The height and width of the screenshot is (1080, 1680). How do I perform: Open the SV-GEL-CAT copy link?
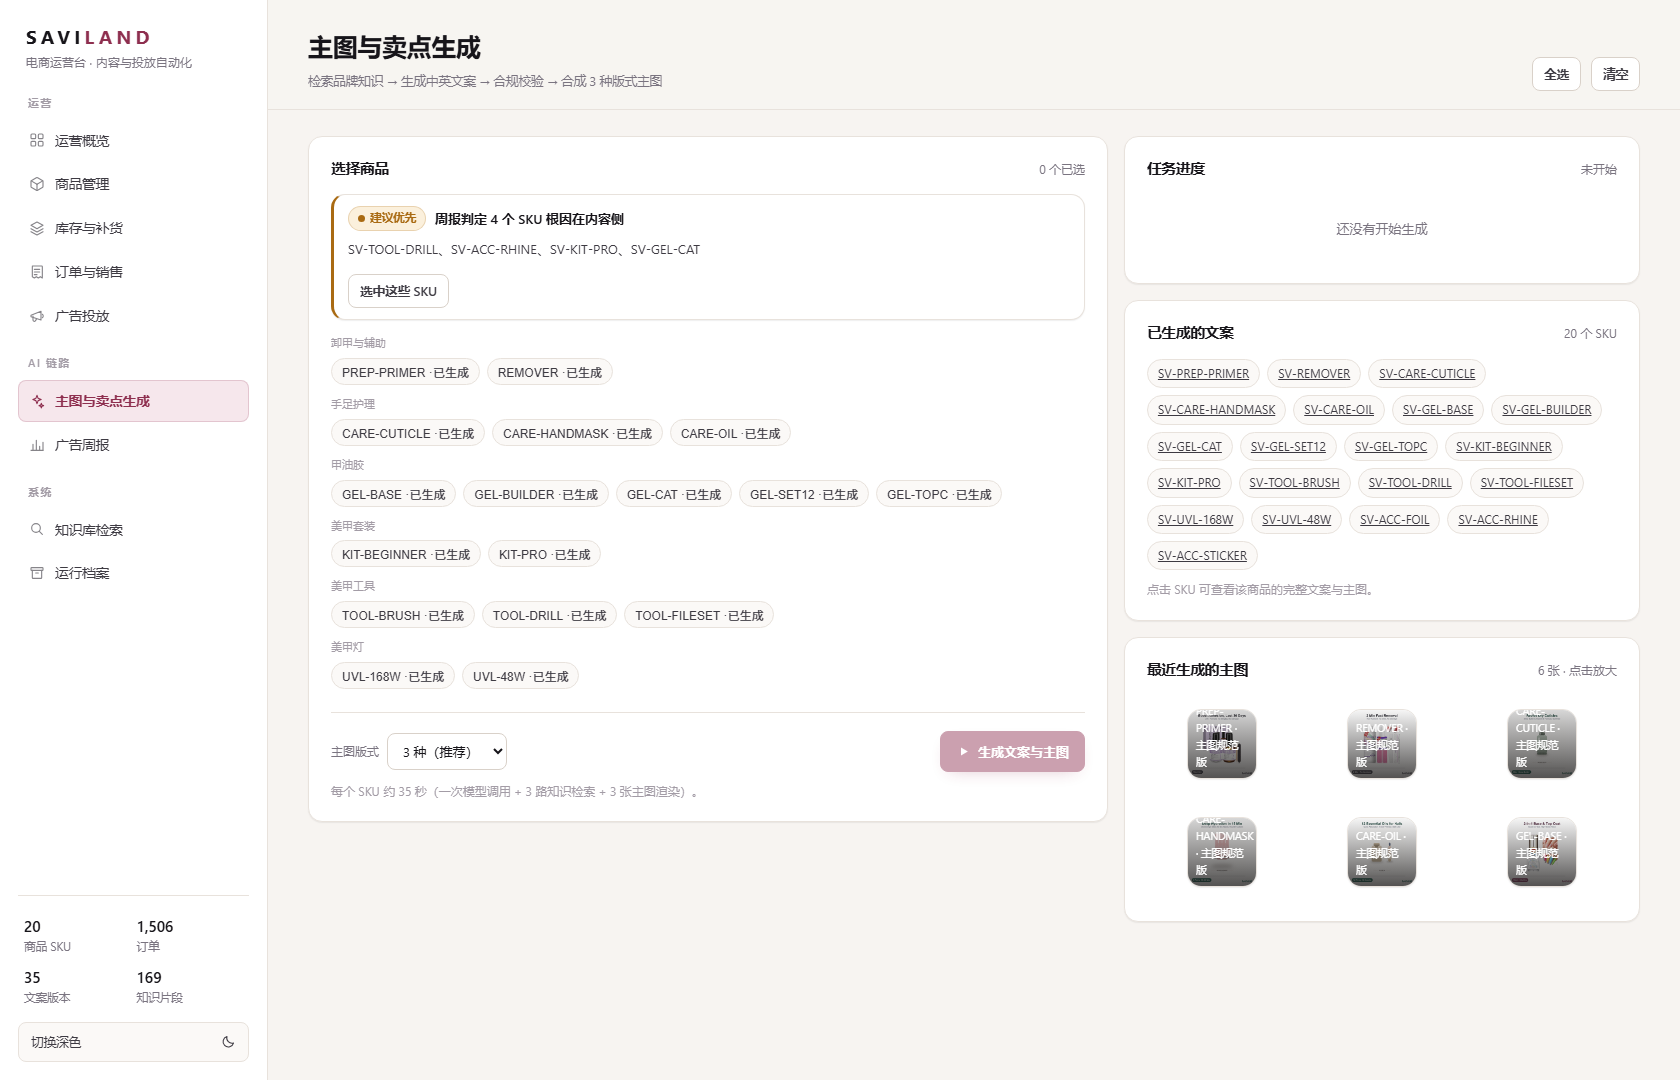(1189, 447)
